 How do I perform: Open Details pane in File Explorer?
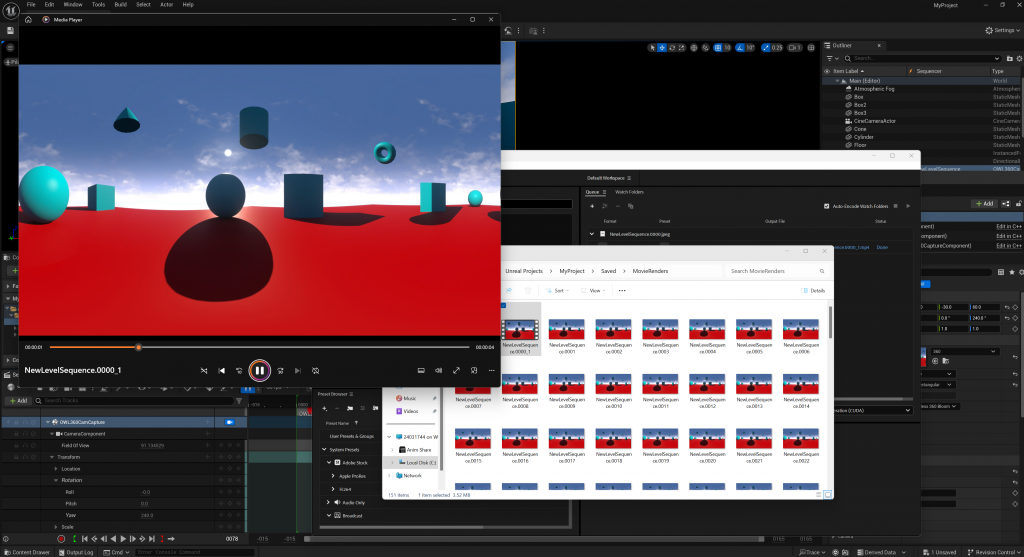point(813,291)
